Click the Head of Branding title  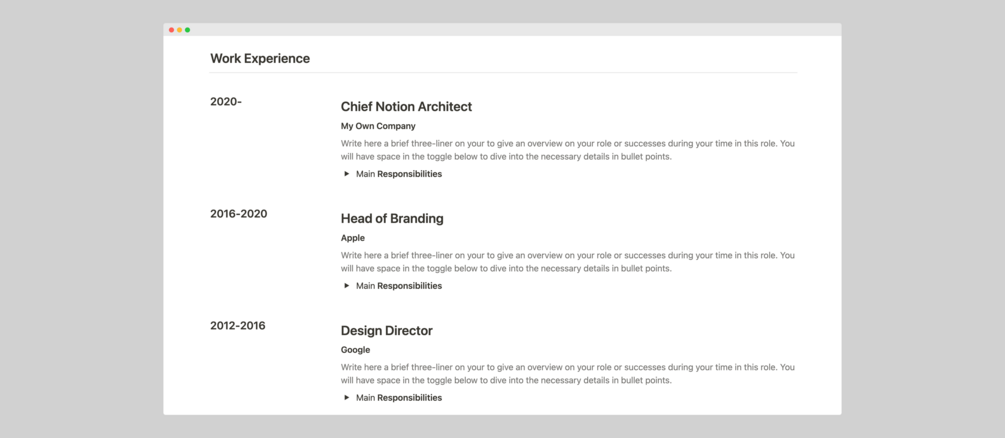[x=392, y=219]
